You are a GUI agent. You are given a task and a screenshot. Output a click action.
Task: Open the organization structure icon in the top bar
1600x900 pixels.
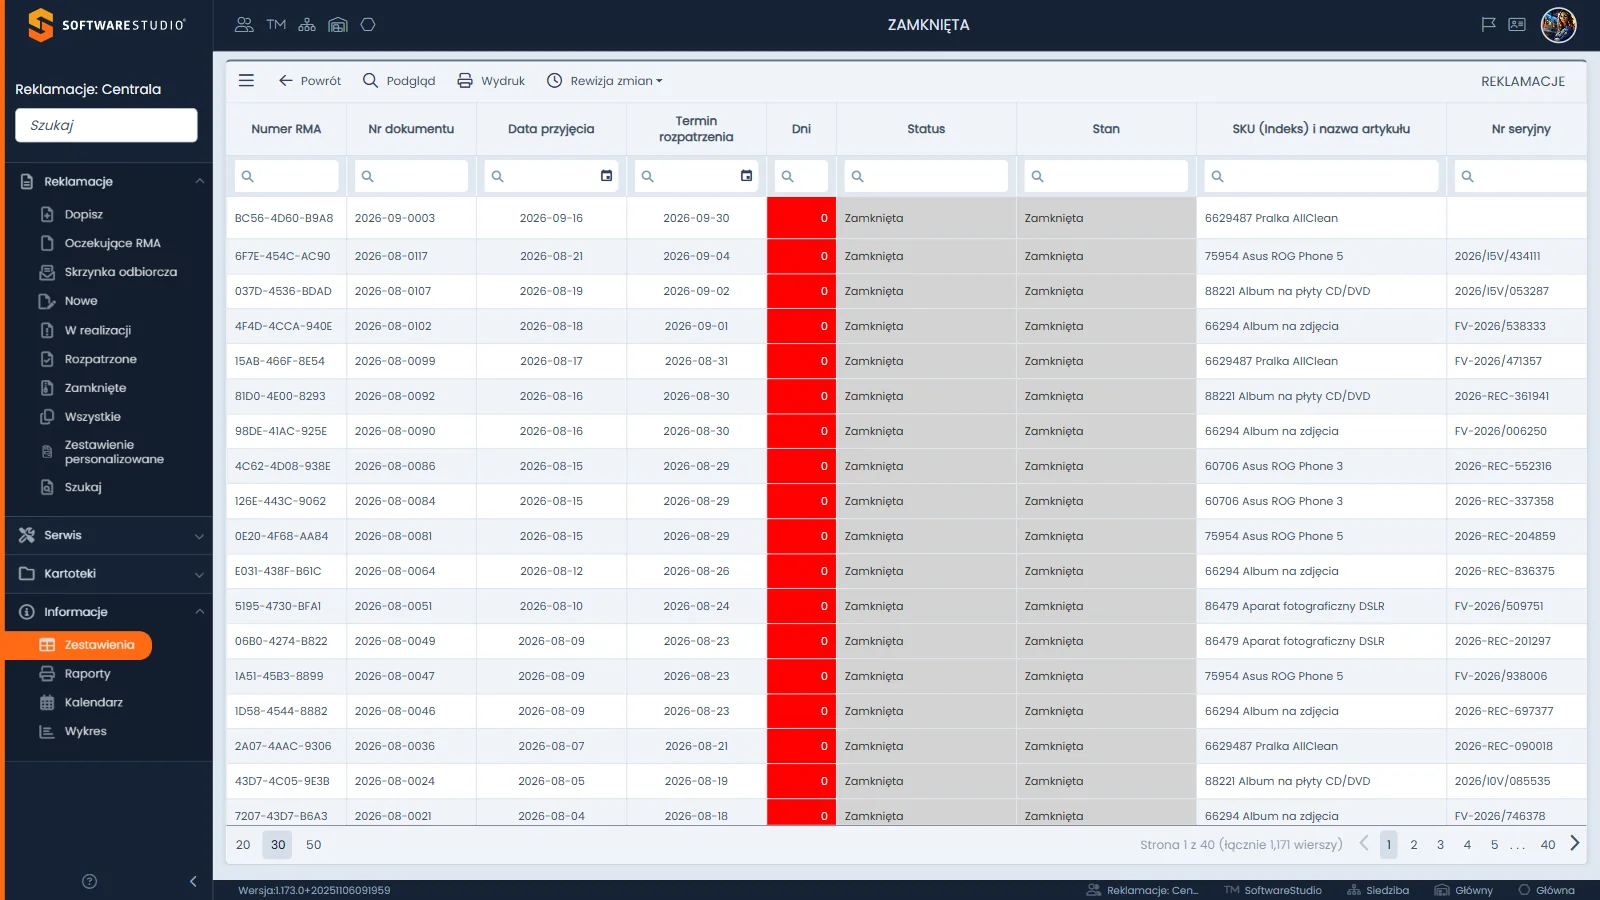click(x=307, y=25)
